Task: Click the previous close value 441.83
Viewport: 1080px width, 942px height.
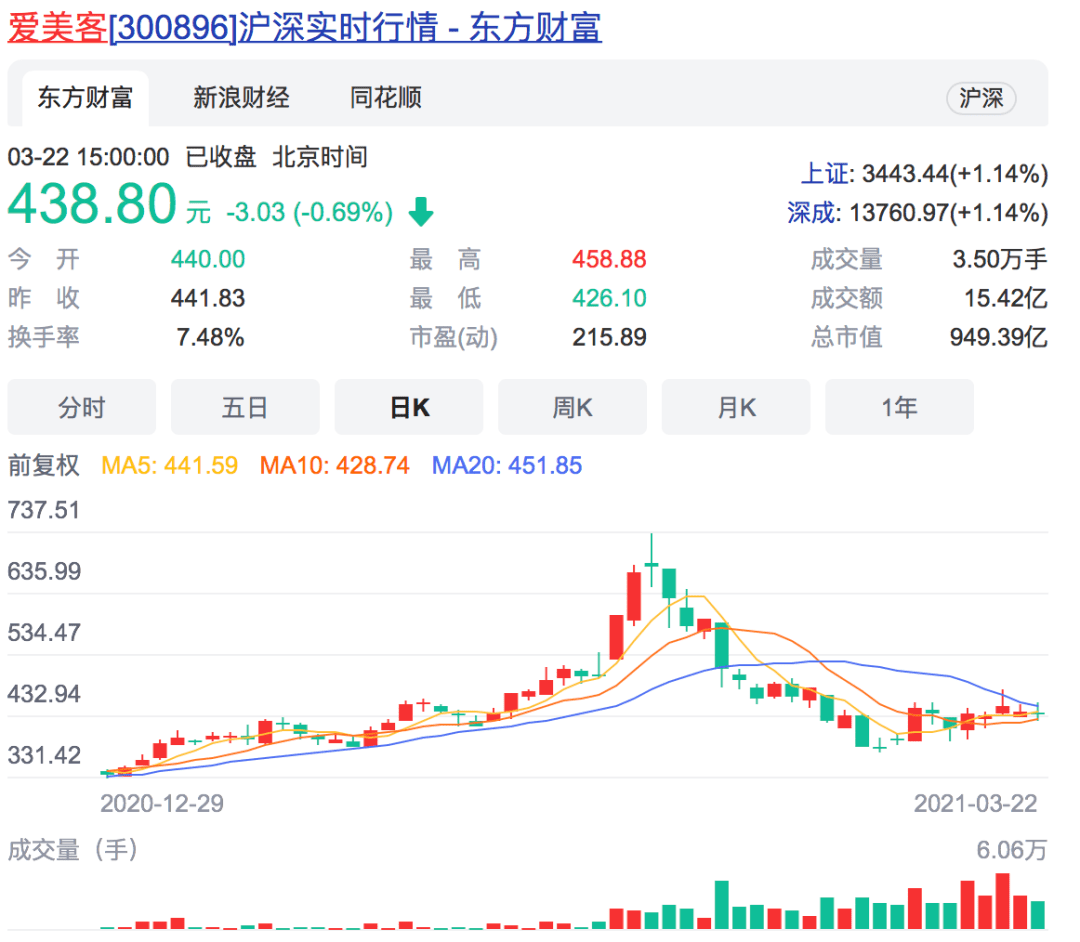Action: [208, 298]
